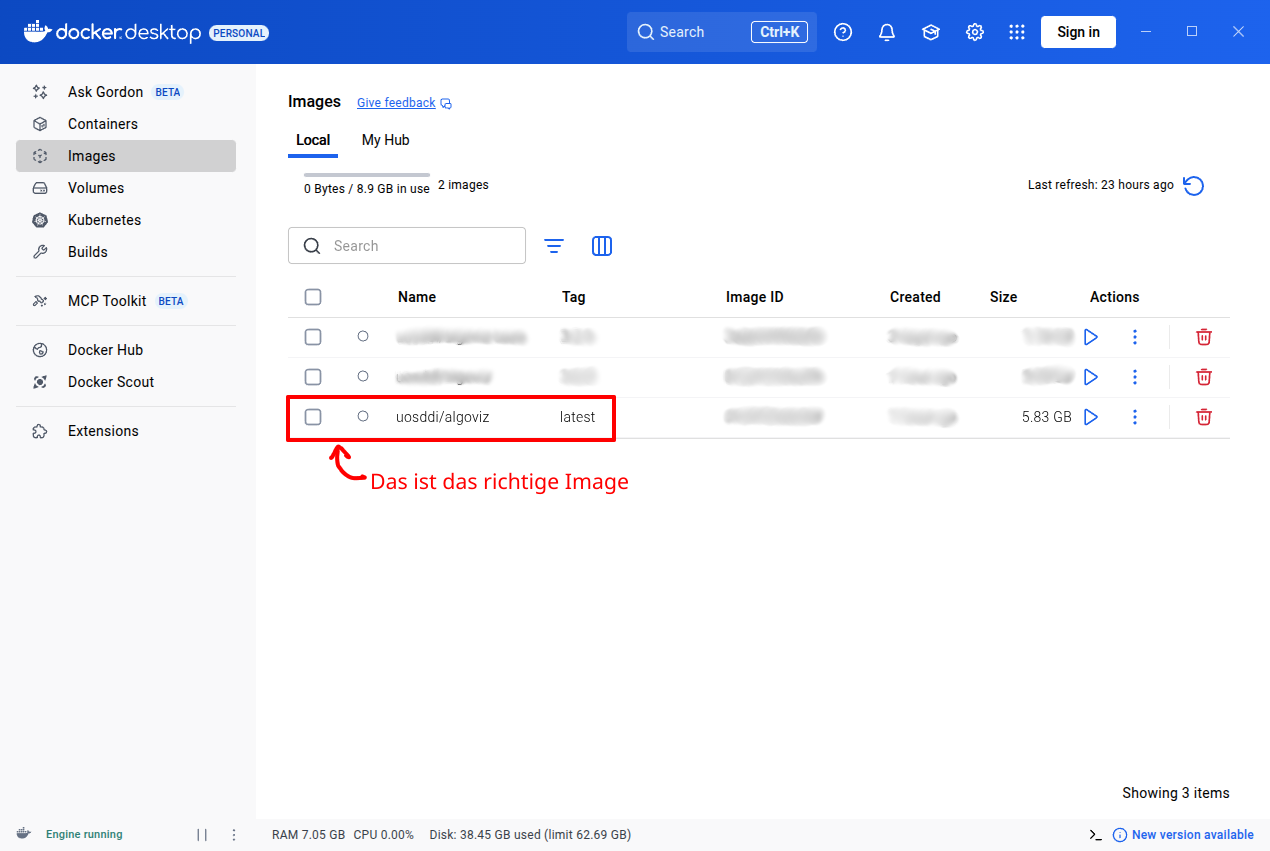The height and width of the screenshot is (851, 1270).
Task: Open Containers in the sidebar
Action: click(x=103, y=124)
